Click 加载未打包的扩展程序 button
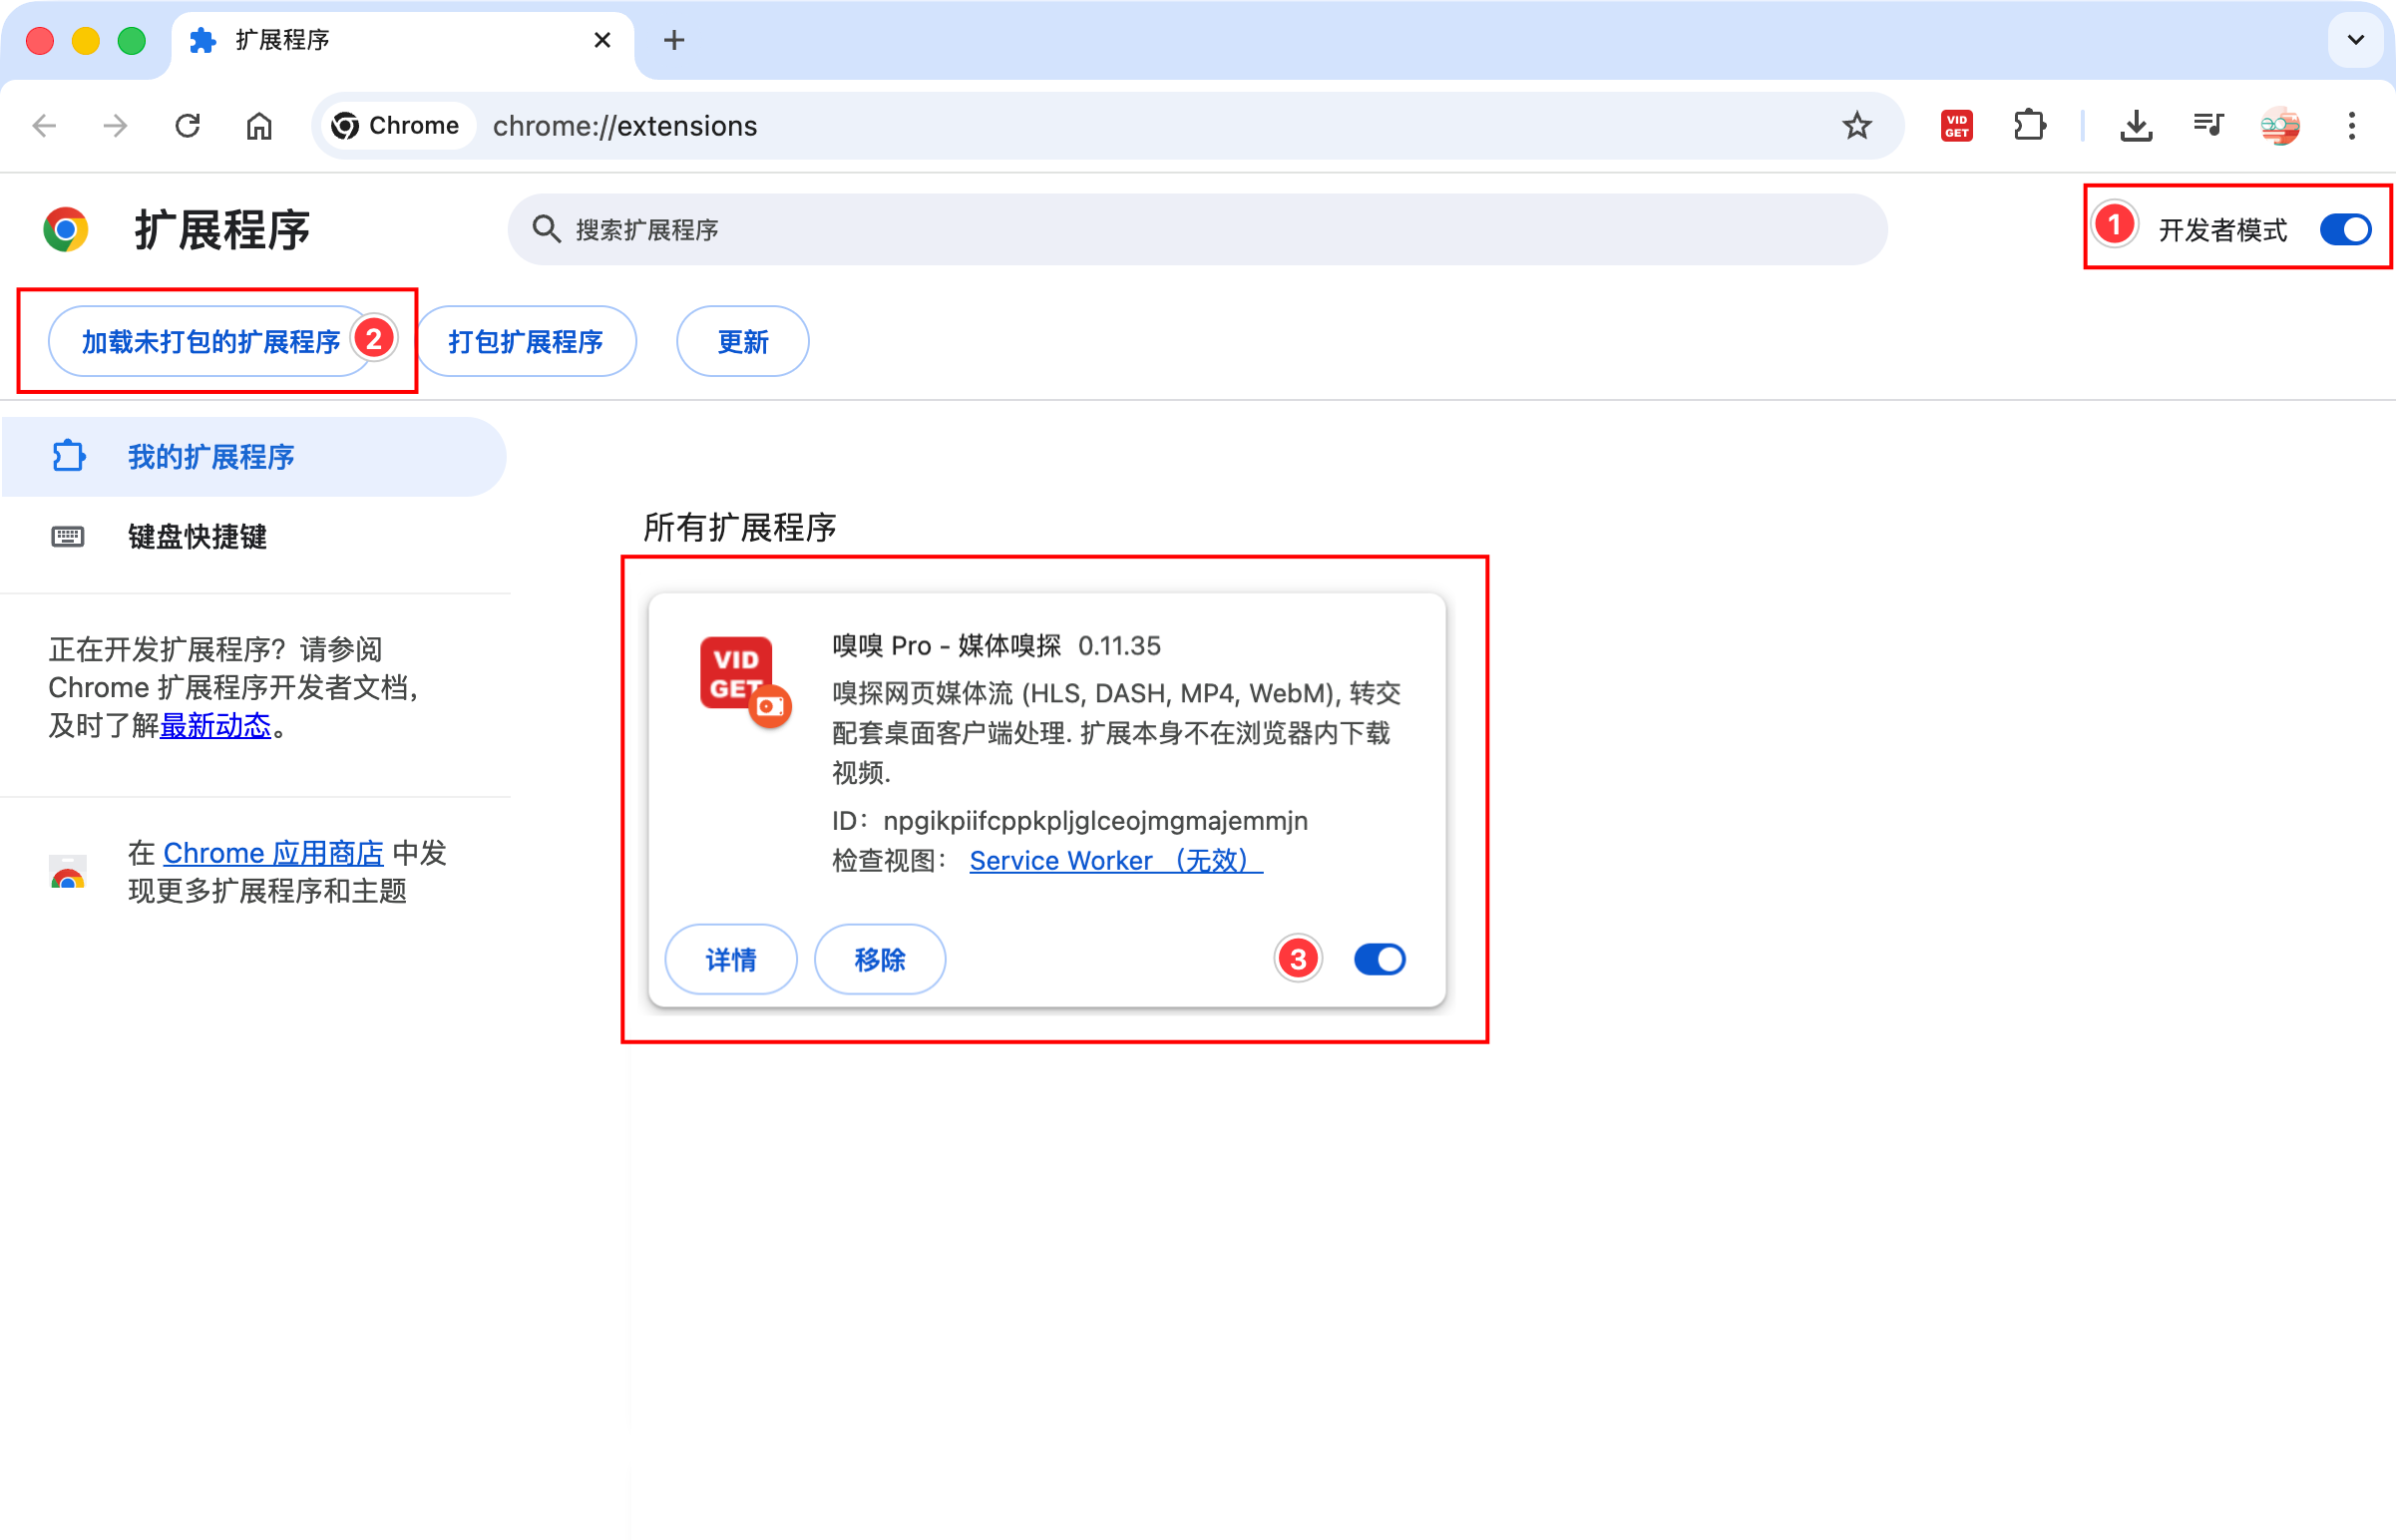2396x1540 pixels. point(211,342)
